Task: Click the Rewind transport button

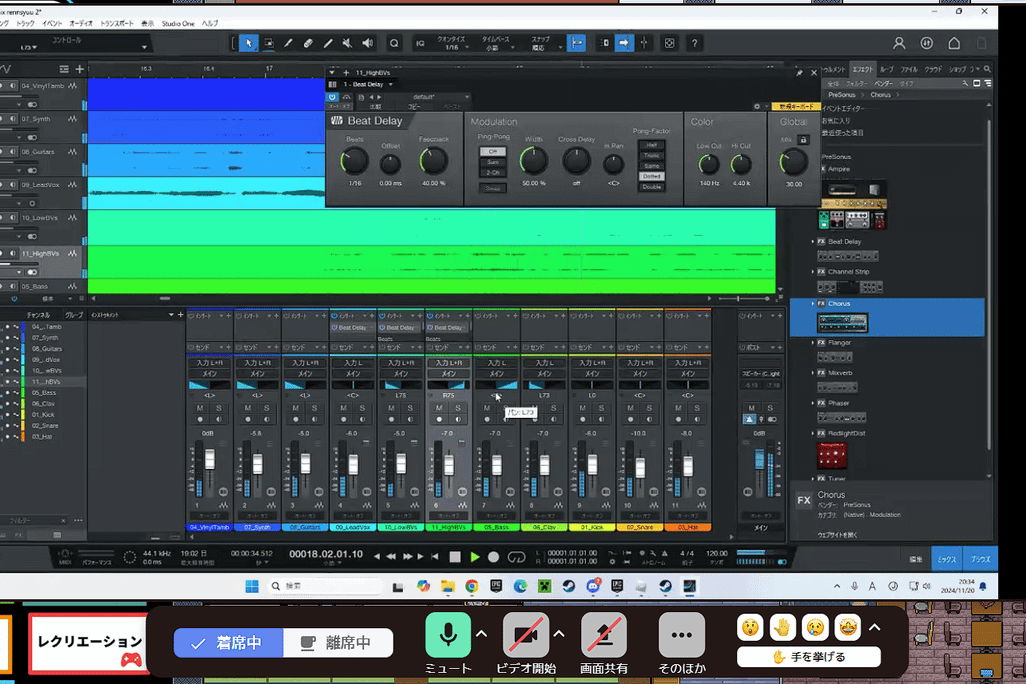Action: (x=391, y=557)
